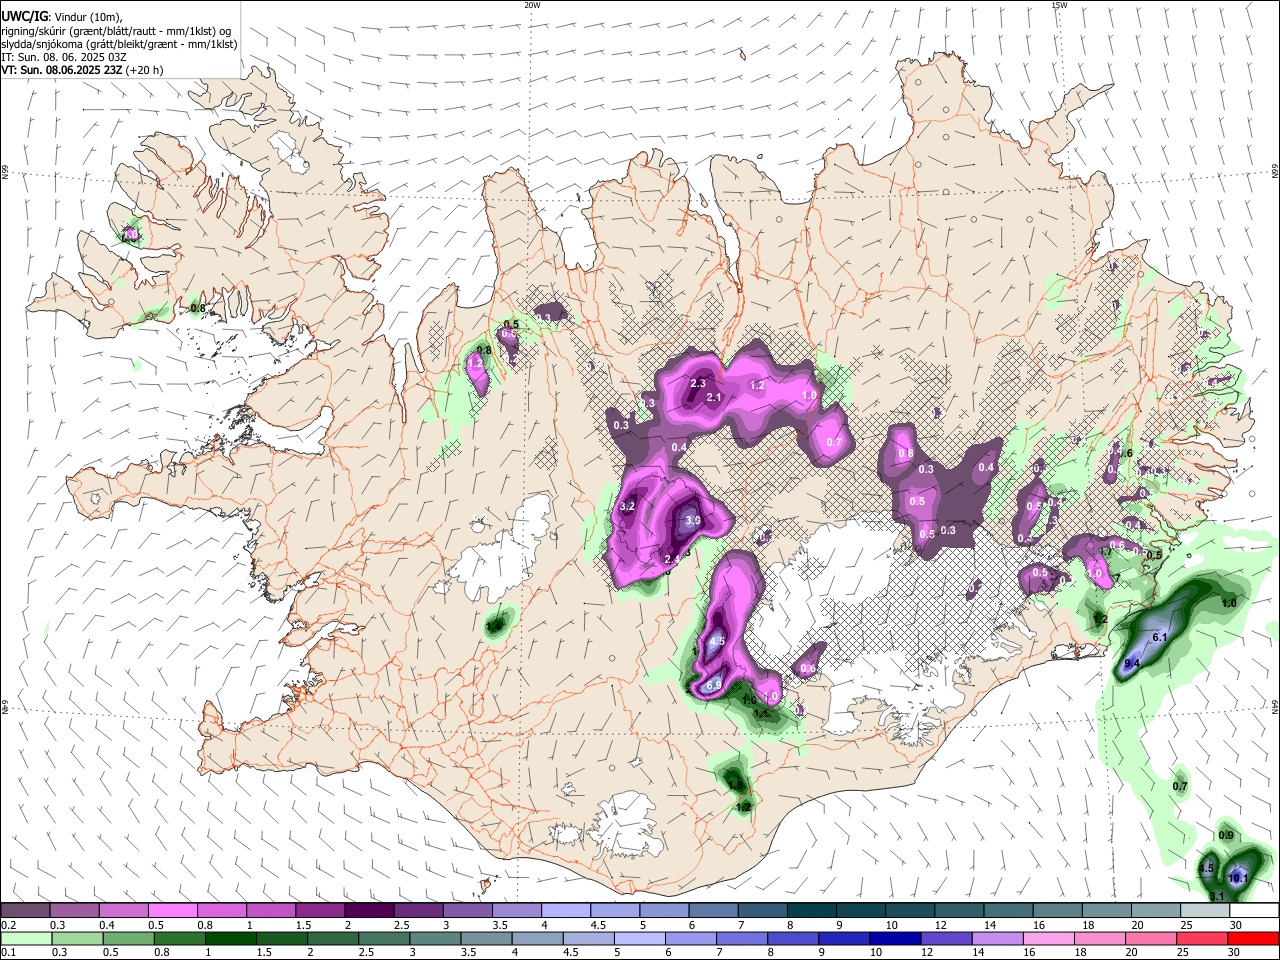The width and height of the screenshot is (1280, 960).
Task: Pick bright pink snow swatch between 0.5 and 0.8
Action: [x=172, y=911]
